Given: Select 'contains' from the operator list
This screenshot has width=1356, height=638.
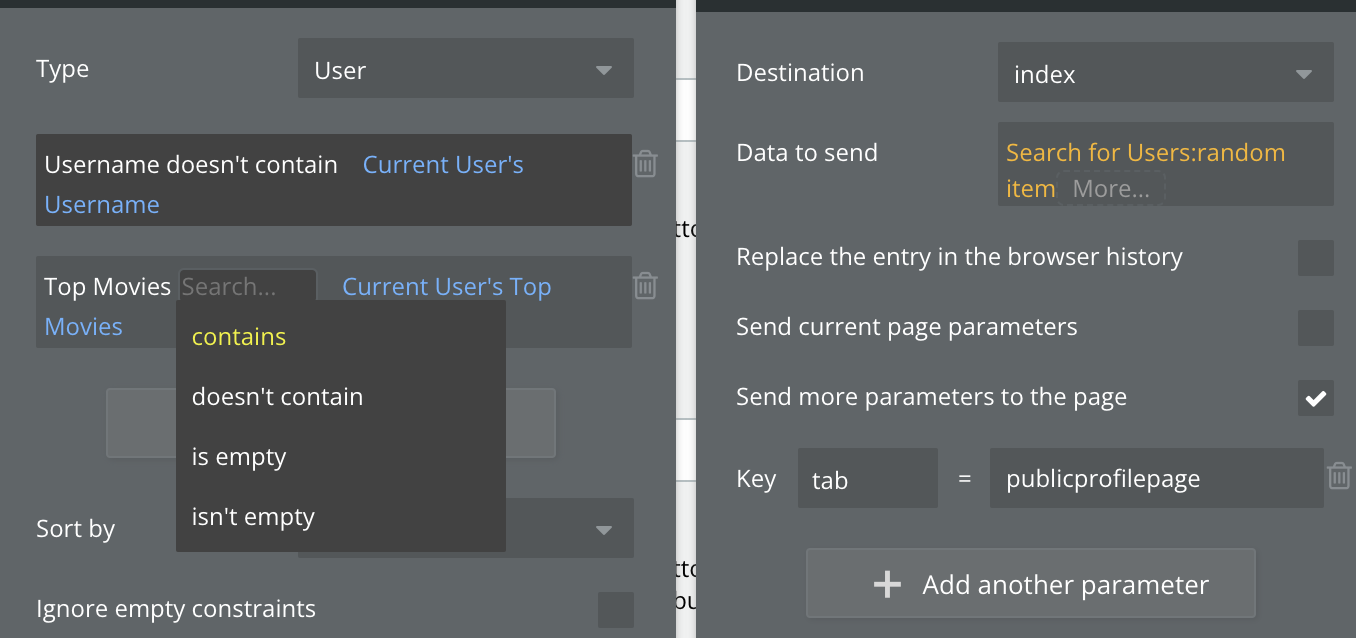Looking at the screenshot, I should point(239,337).
